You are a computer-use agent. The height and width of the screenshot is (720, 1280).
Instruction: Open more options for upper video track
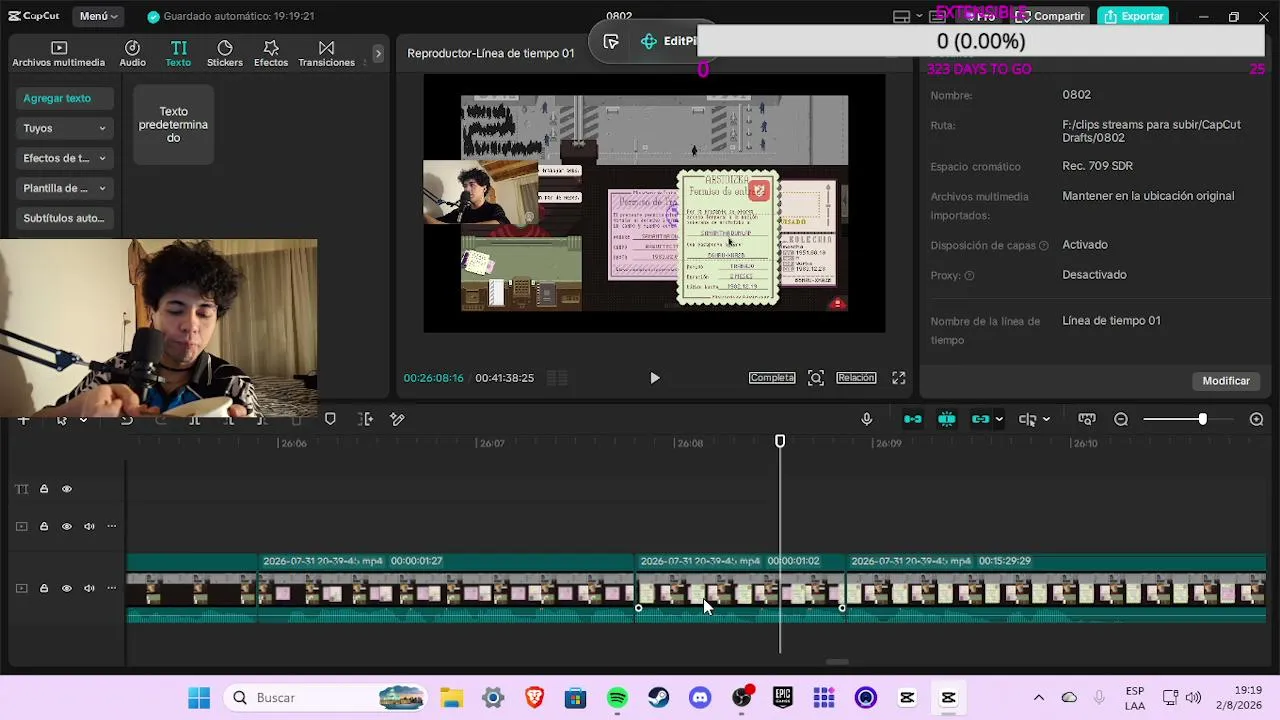point(112,526)
